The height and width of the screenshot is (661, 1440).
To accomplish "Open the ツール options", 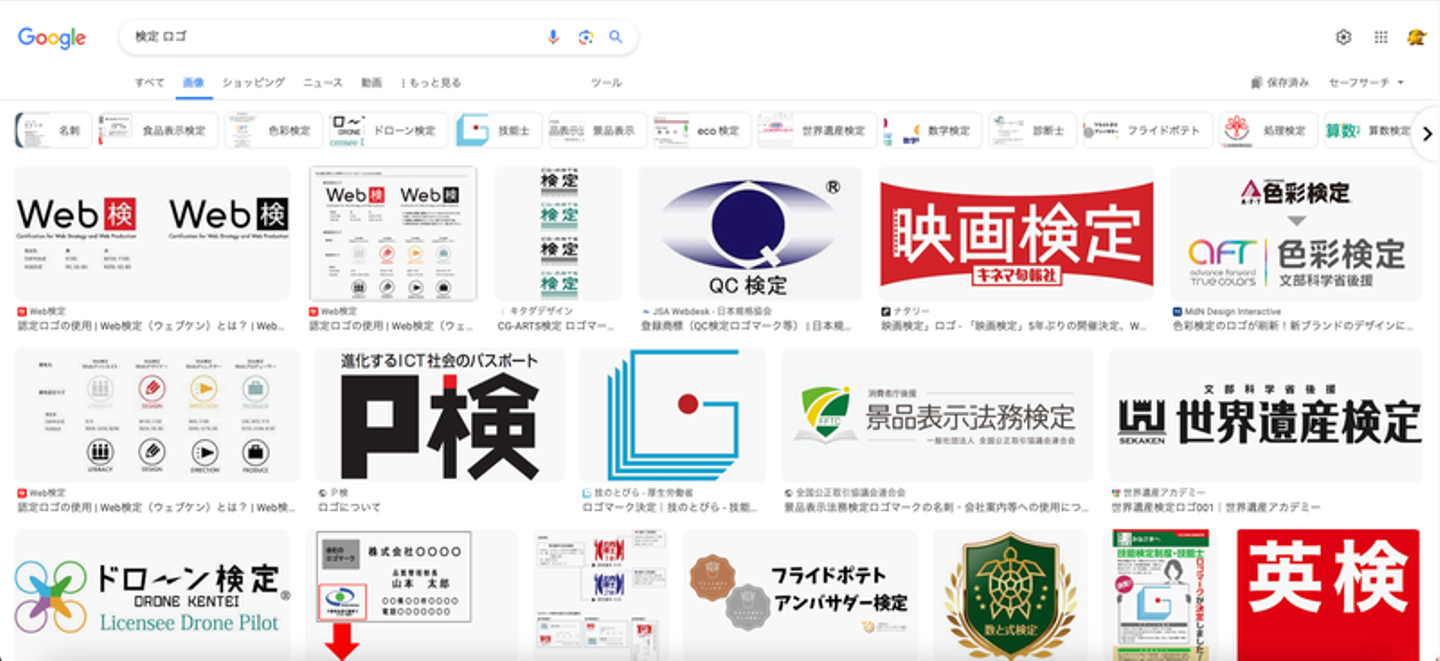I will click(x=606, y=83).
